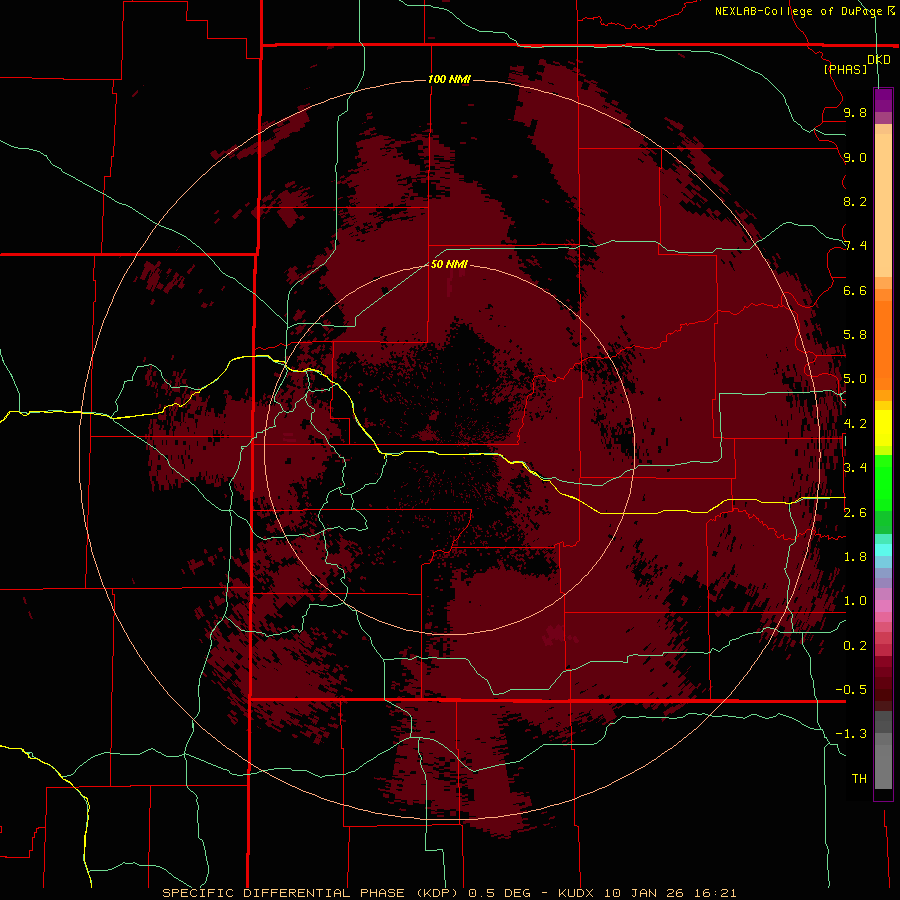Click the purple top segment of color bar
This screenshot has height=900, width=900.
coord(883,100)
